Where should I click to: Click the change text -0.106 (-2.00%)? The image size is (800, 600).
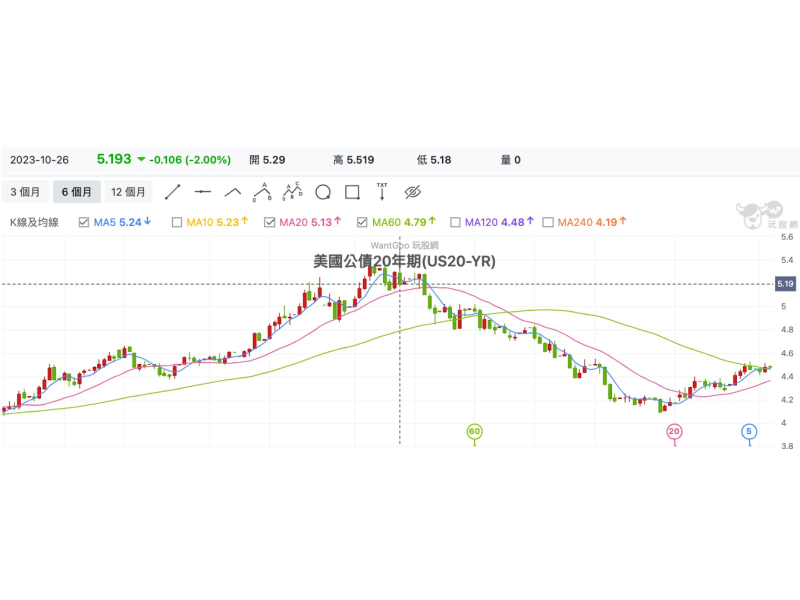(x=190, y=160)
